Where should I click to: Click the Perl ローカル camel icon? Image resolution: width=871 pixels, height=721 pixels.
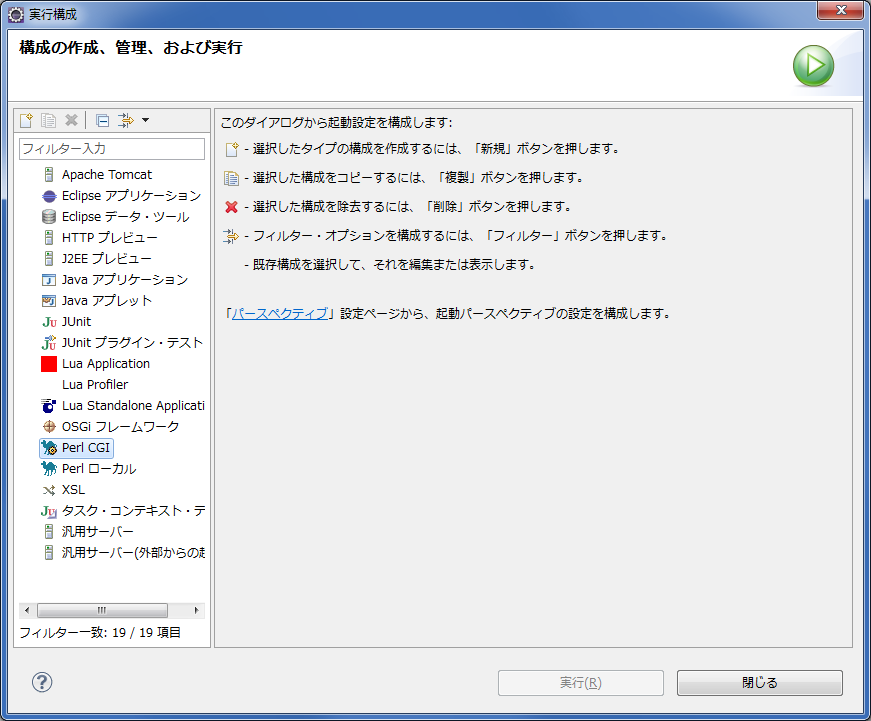point(49,469)
